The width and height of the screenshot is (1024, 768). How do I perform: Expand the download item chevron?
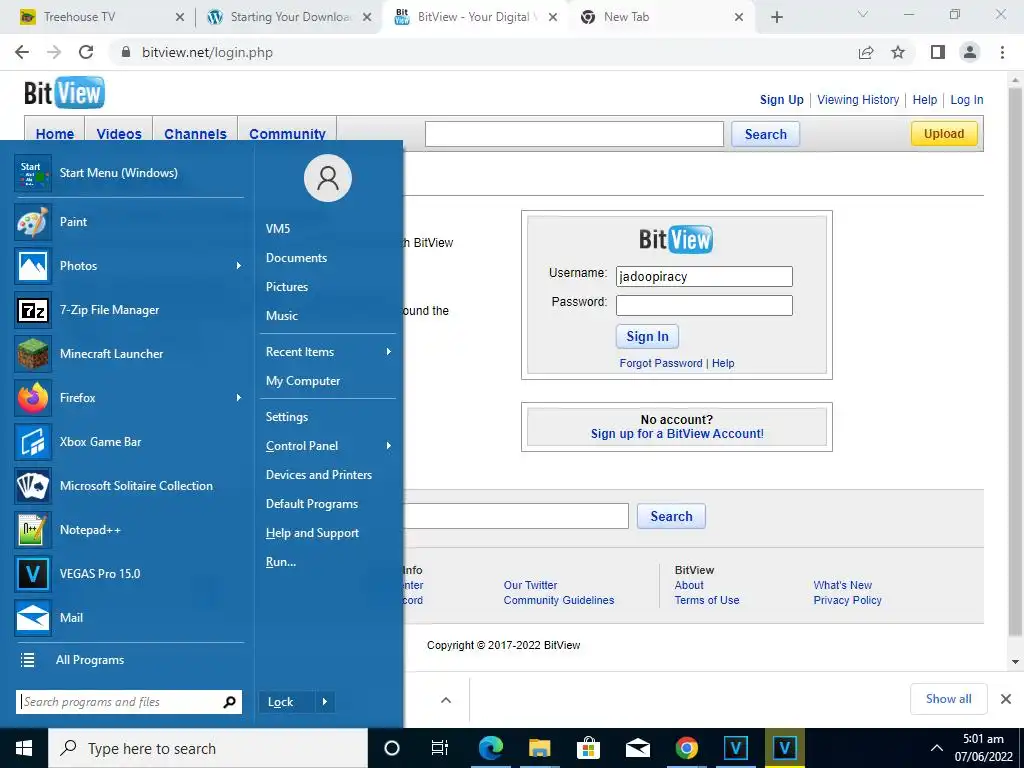click(446, 700)
